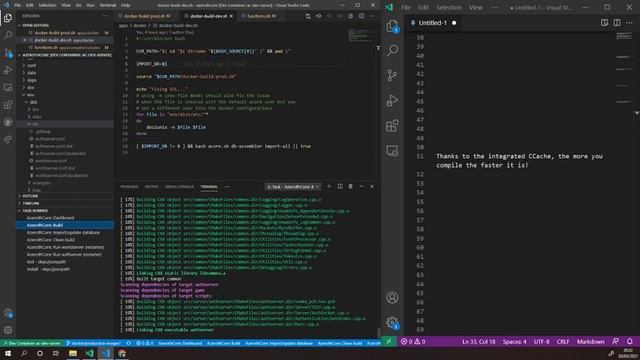
Task: Open Help menu in left VS Code window
Action: pos(125,5)
